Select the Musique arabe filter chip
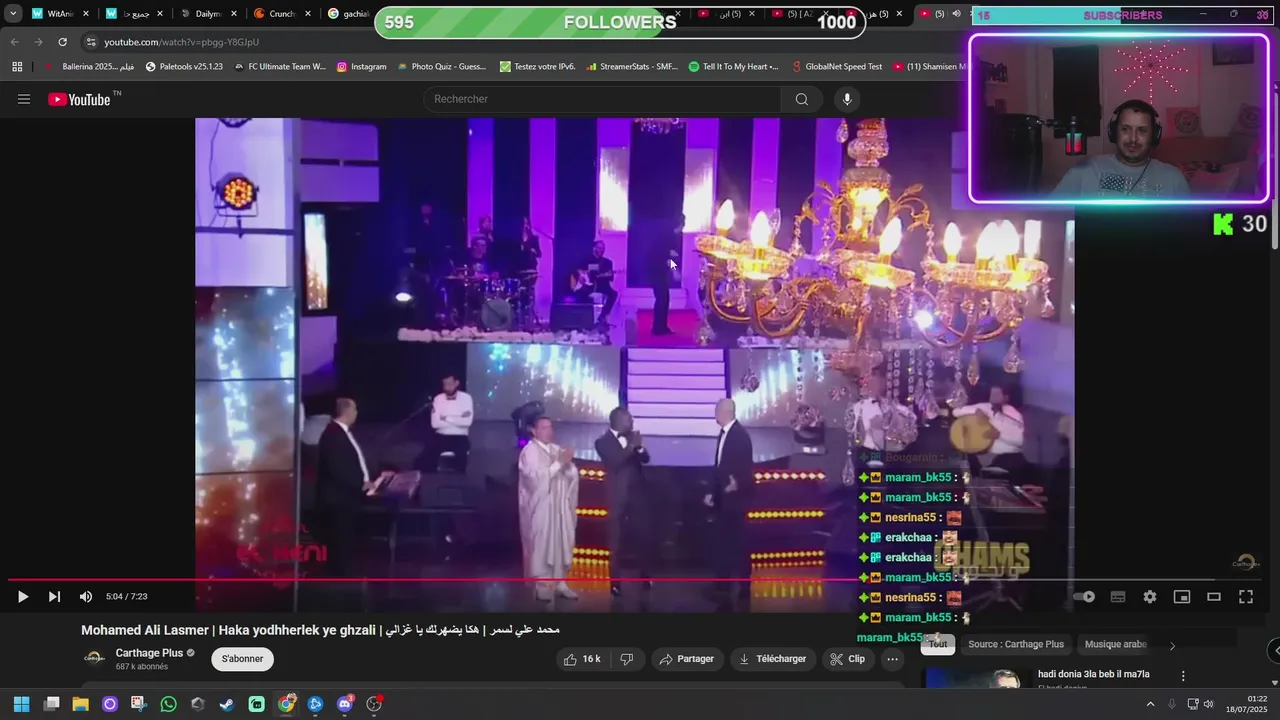Viewport: 1280px width, 720px height. tap(1116, 644)
